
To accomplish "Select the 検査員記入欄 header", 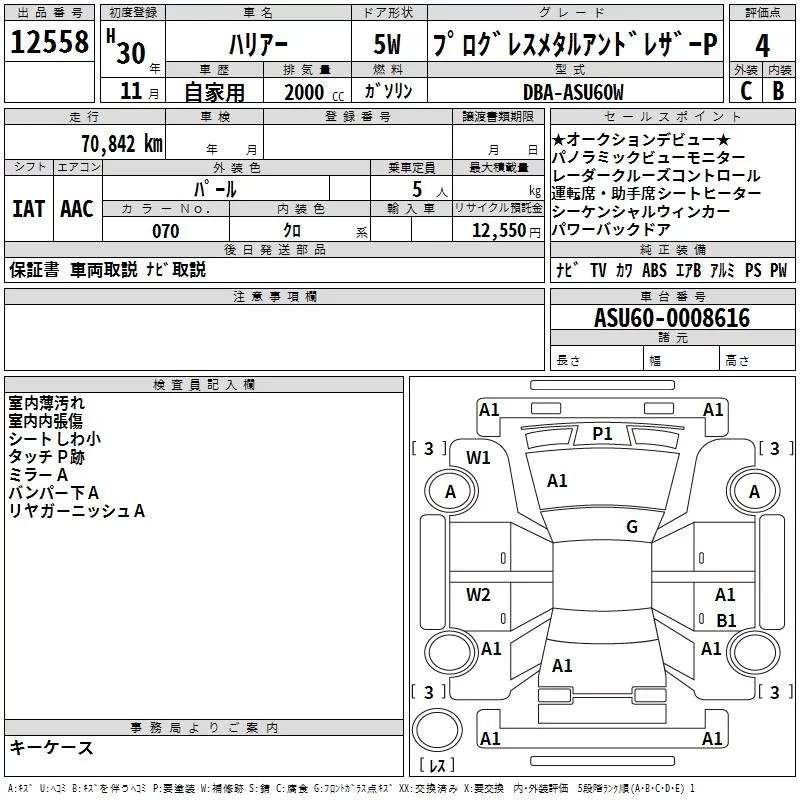I will pos(204,385).
